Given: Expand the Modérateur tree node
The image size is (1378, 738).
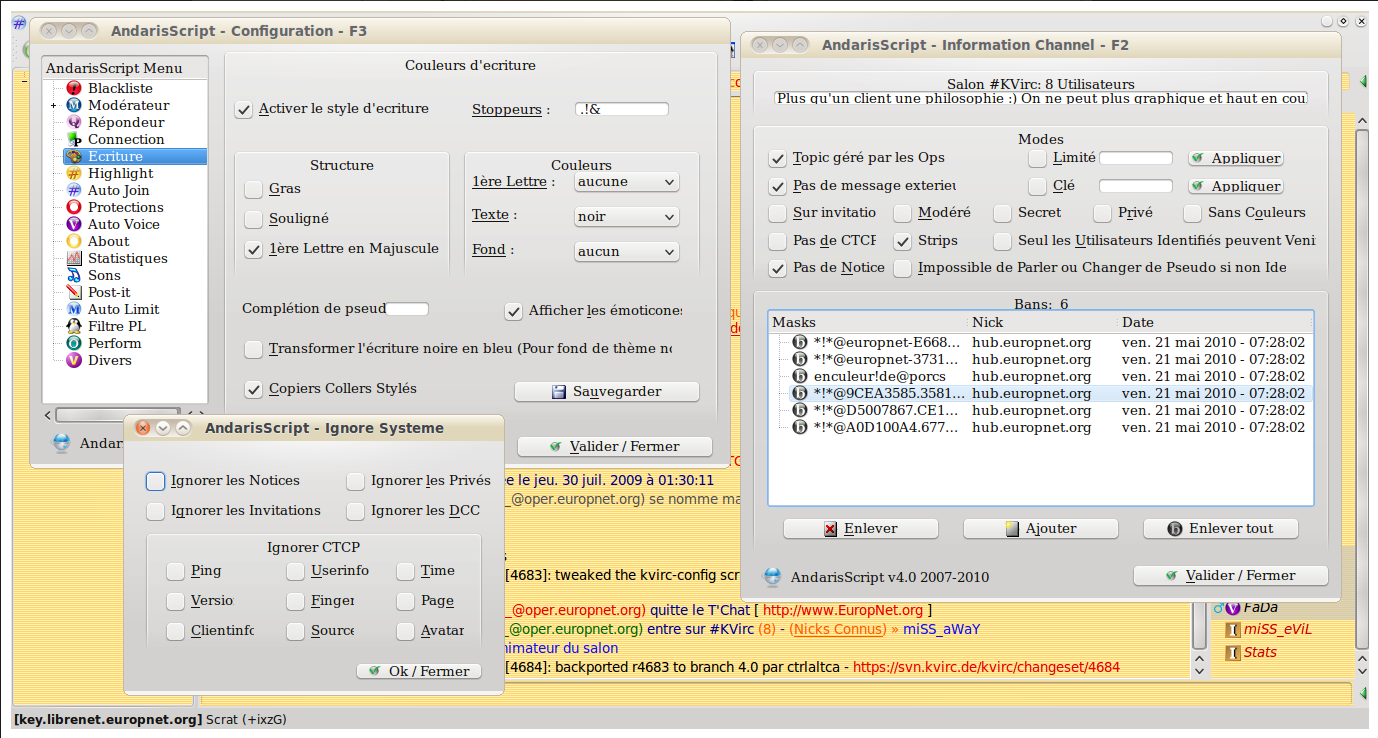Looking at the screenshot, I should (54, 105).
